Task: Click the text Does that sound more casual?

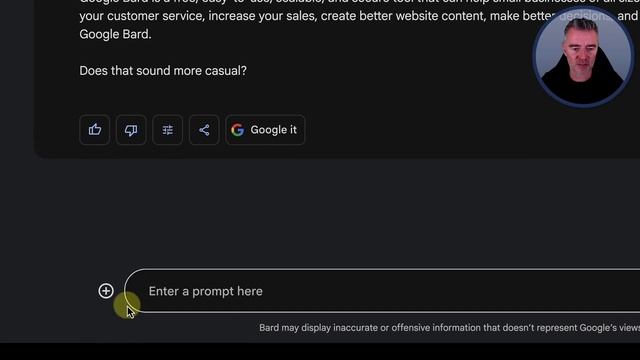Action: coord(163,71)
